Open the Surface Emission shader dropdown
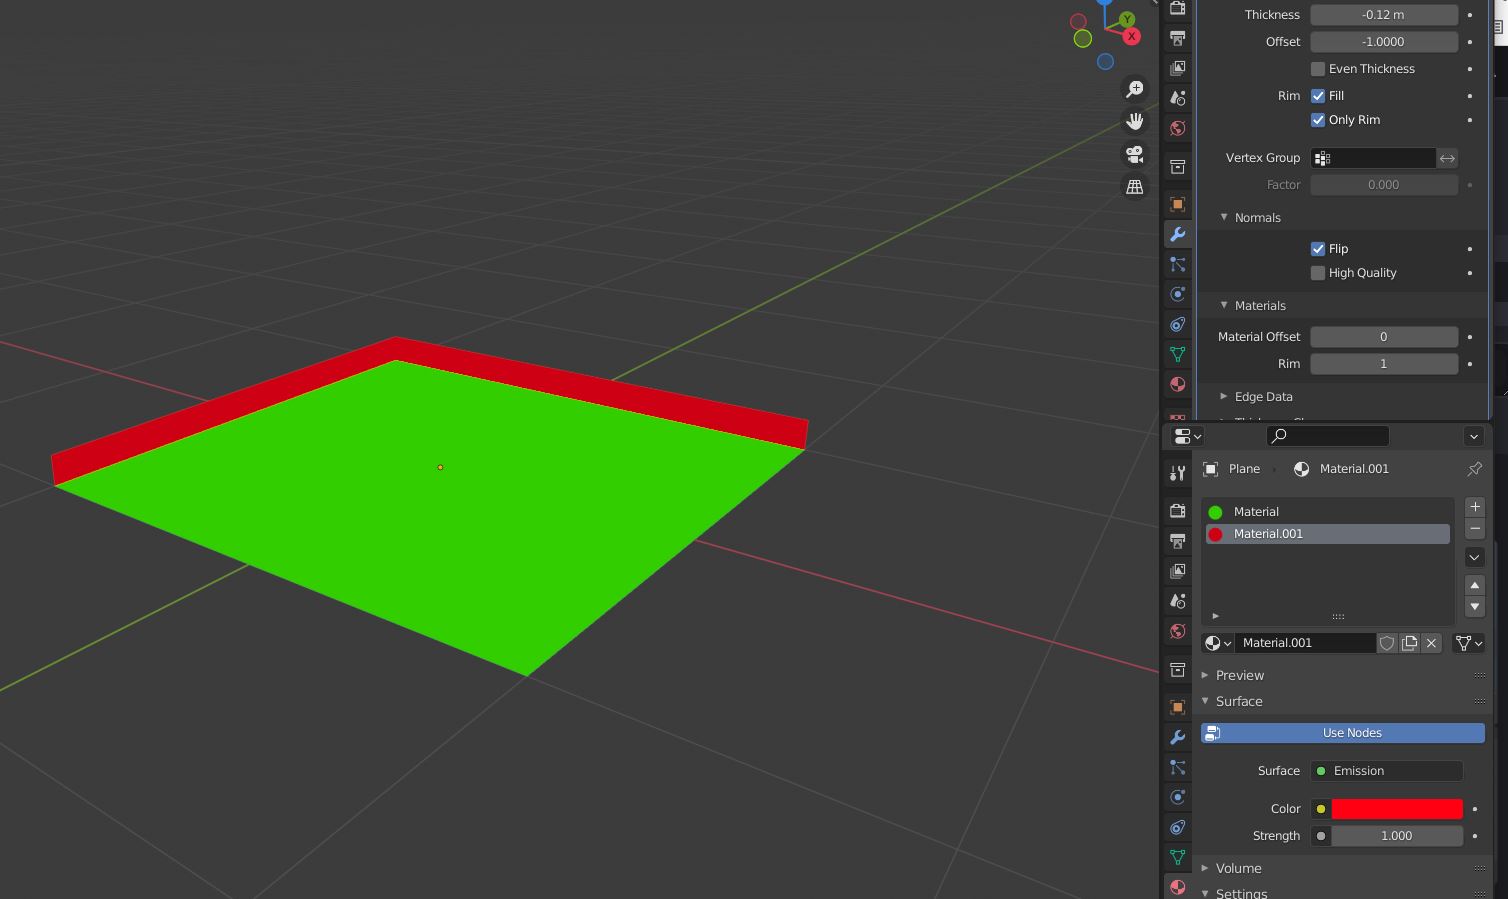Viewport: 1508px width, 899px height. pyautogui.click(x=1387, y=771)
